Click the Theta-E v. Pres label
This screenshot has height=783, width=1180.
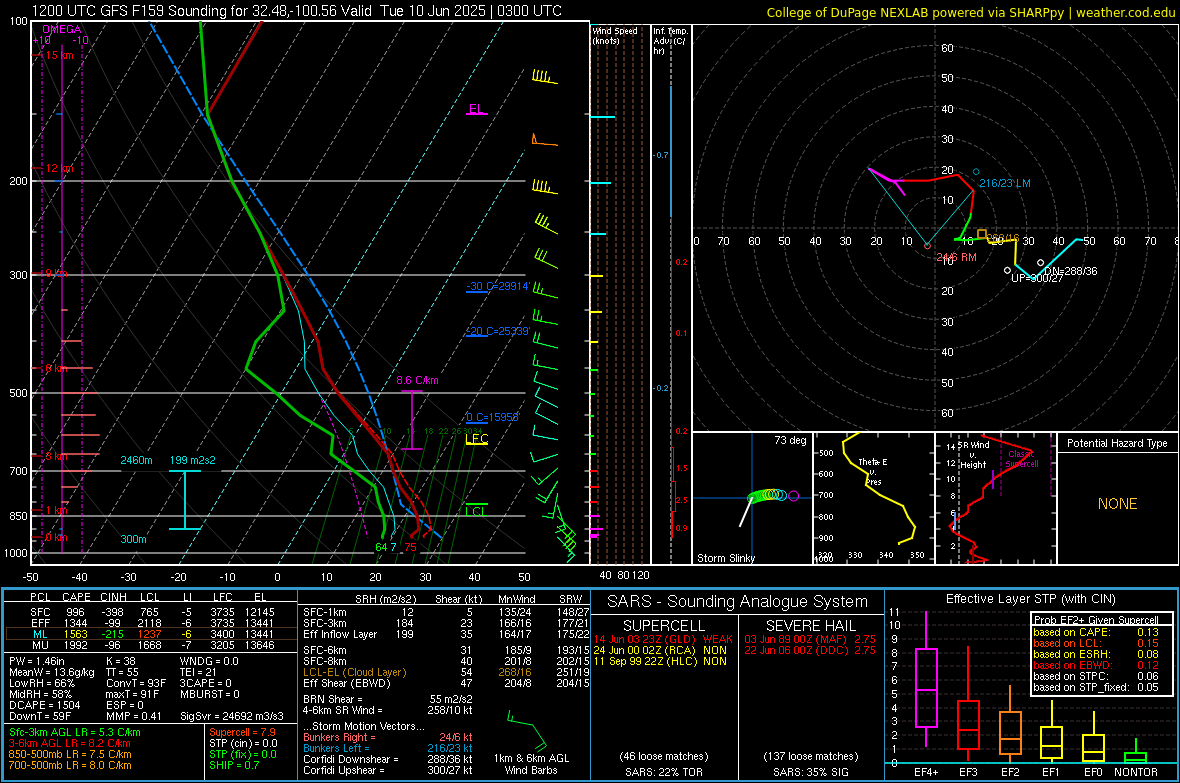873,471
